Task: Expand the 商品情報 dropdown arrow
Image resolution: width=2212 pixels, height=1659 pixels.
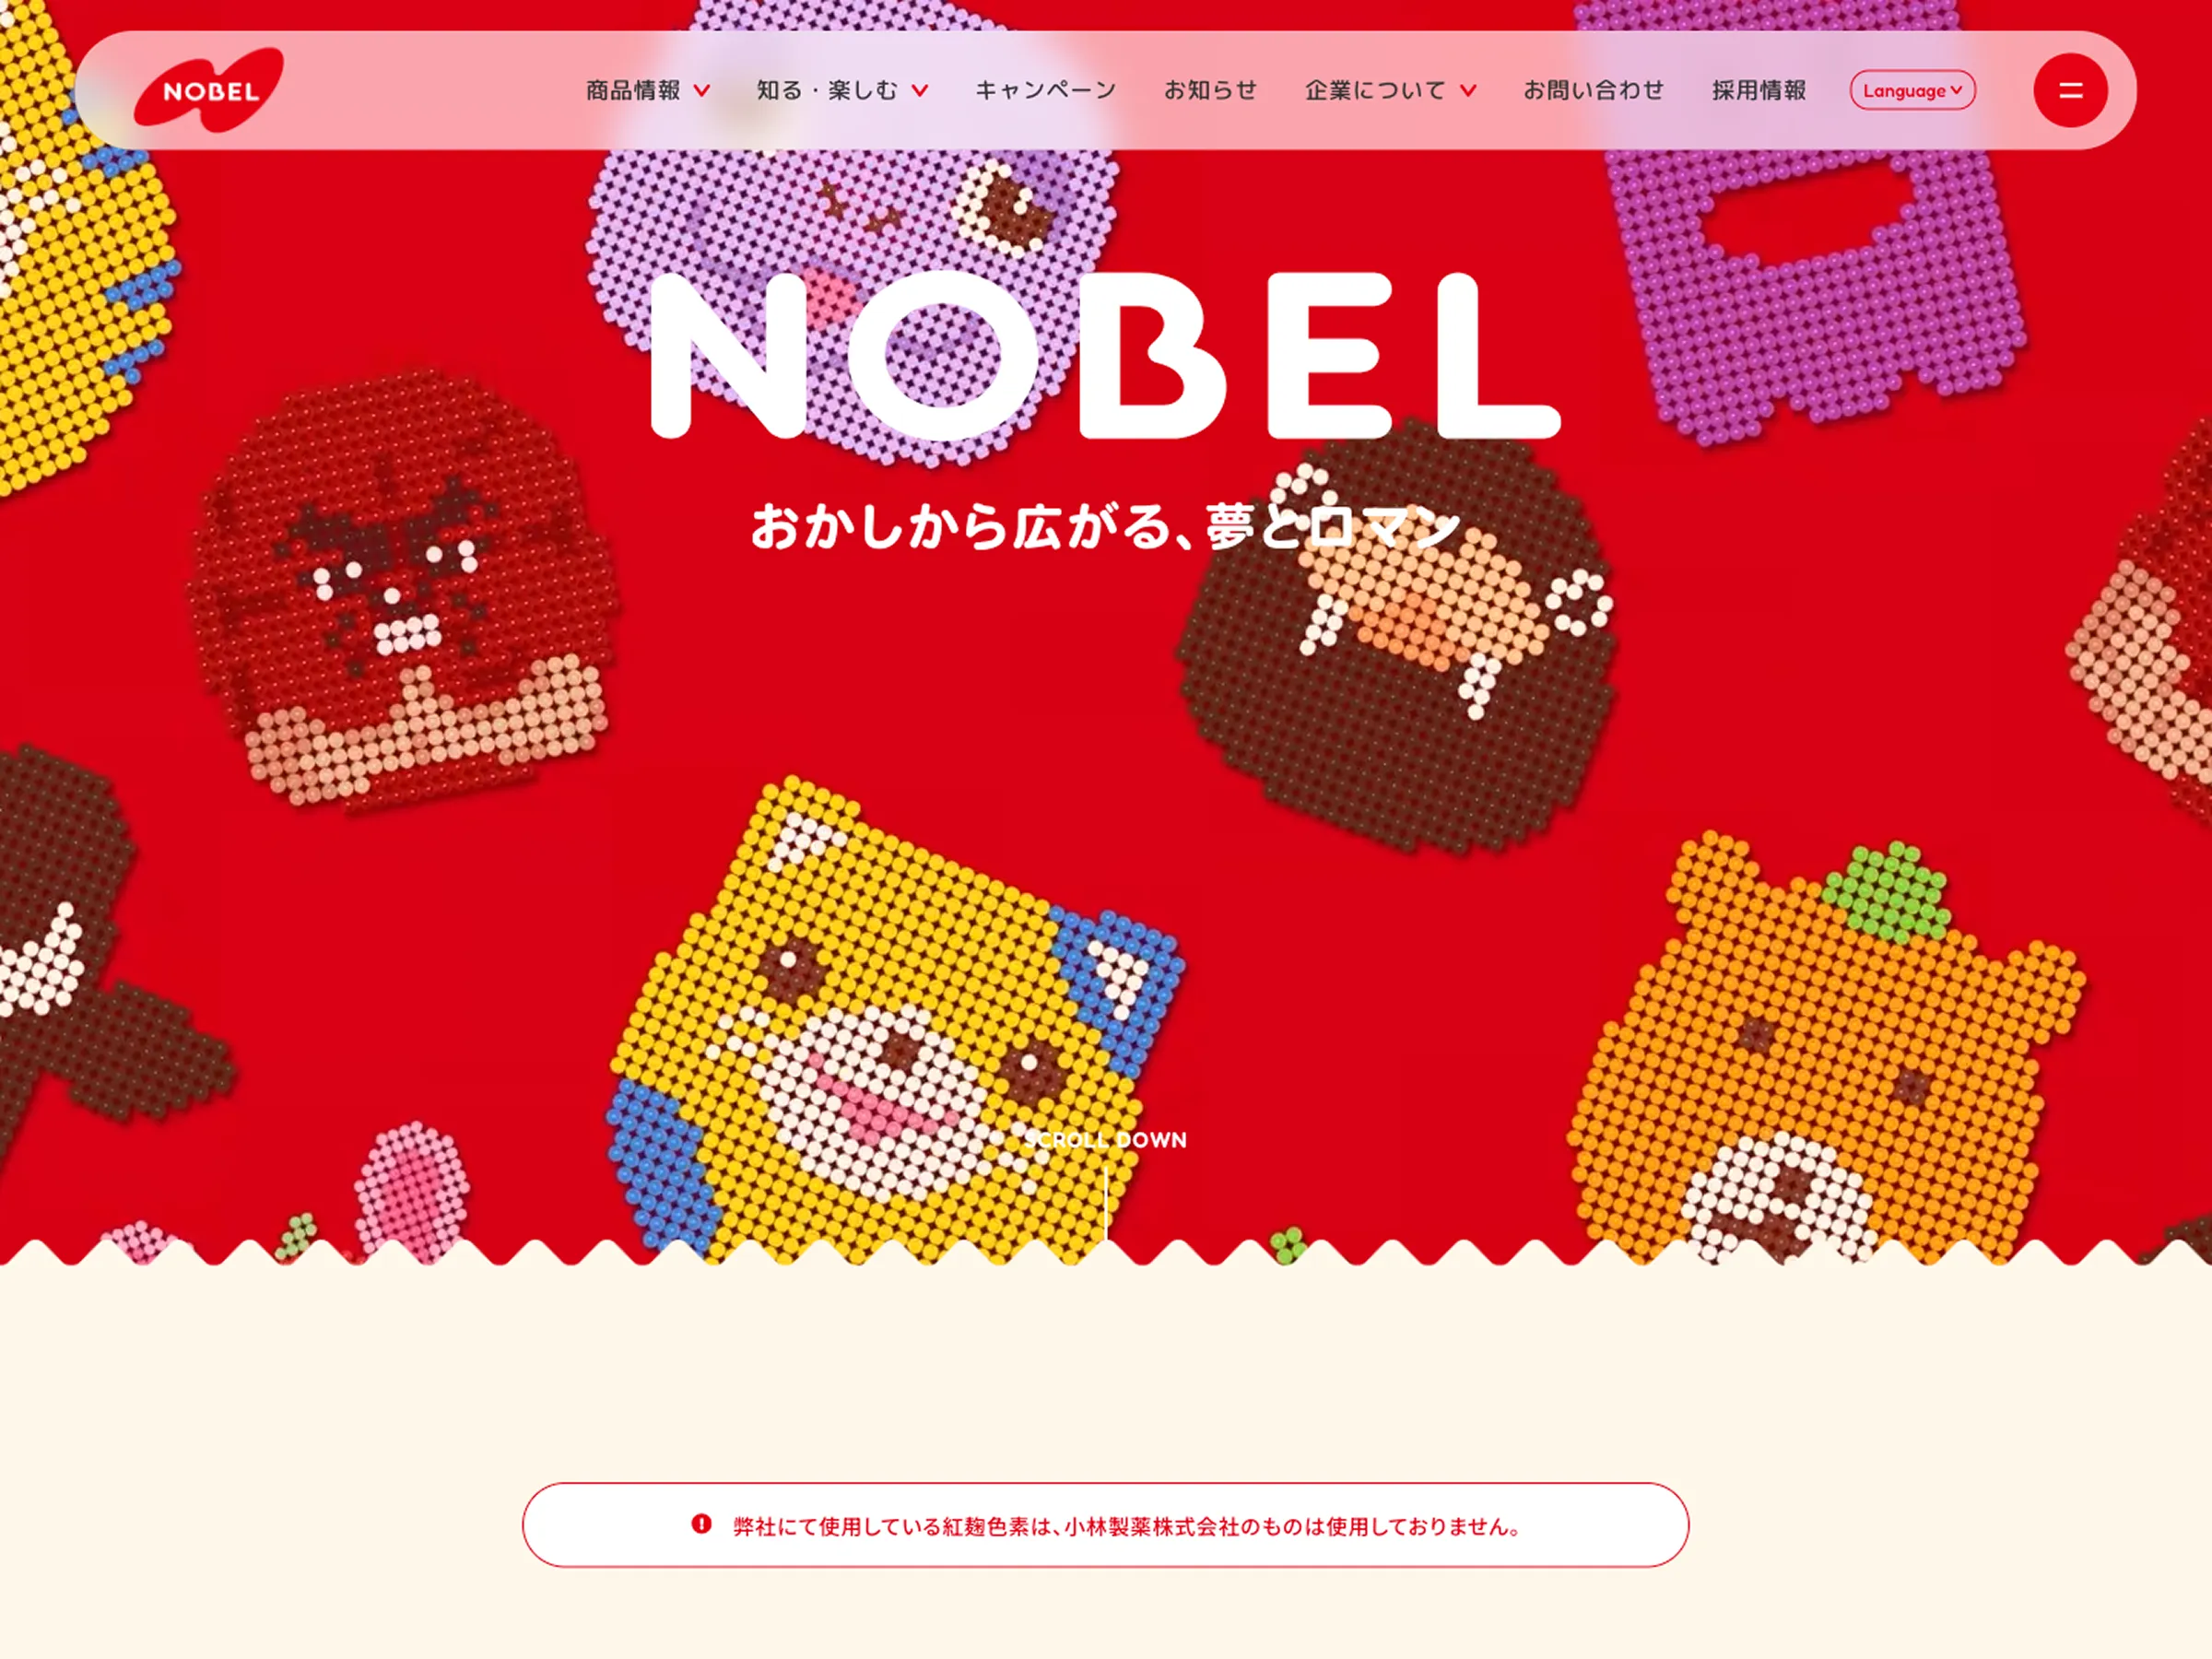Action: (x=702, y=91)
